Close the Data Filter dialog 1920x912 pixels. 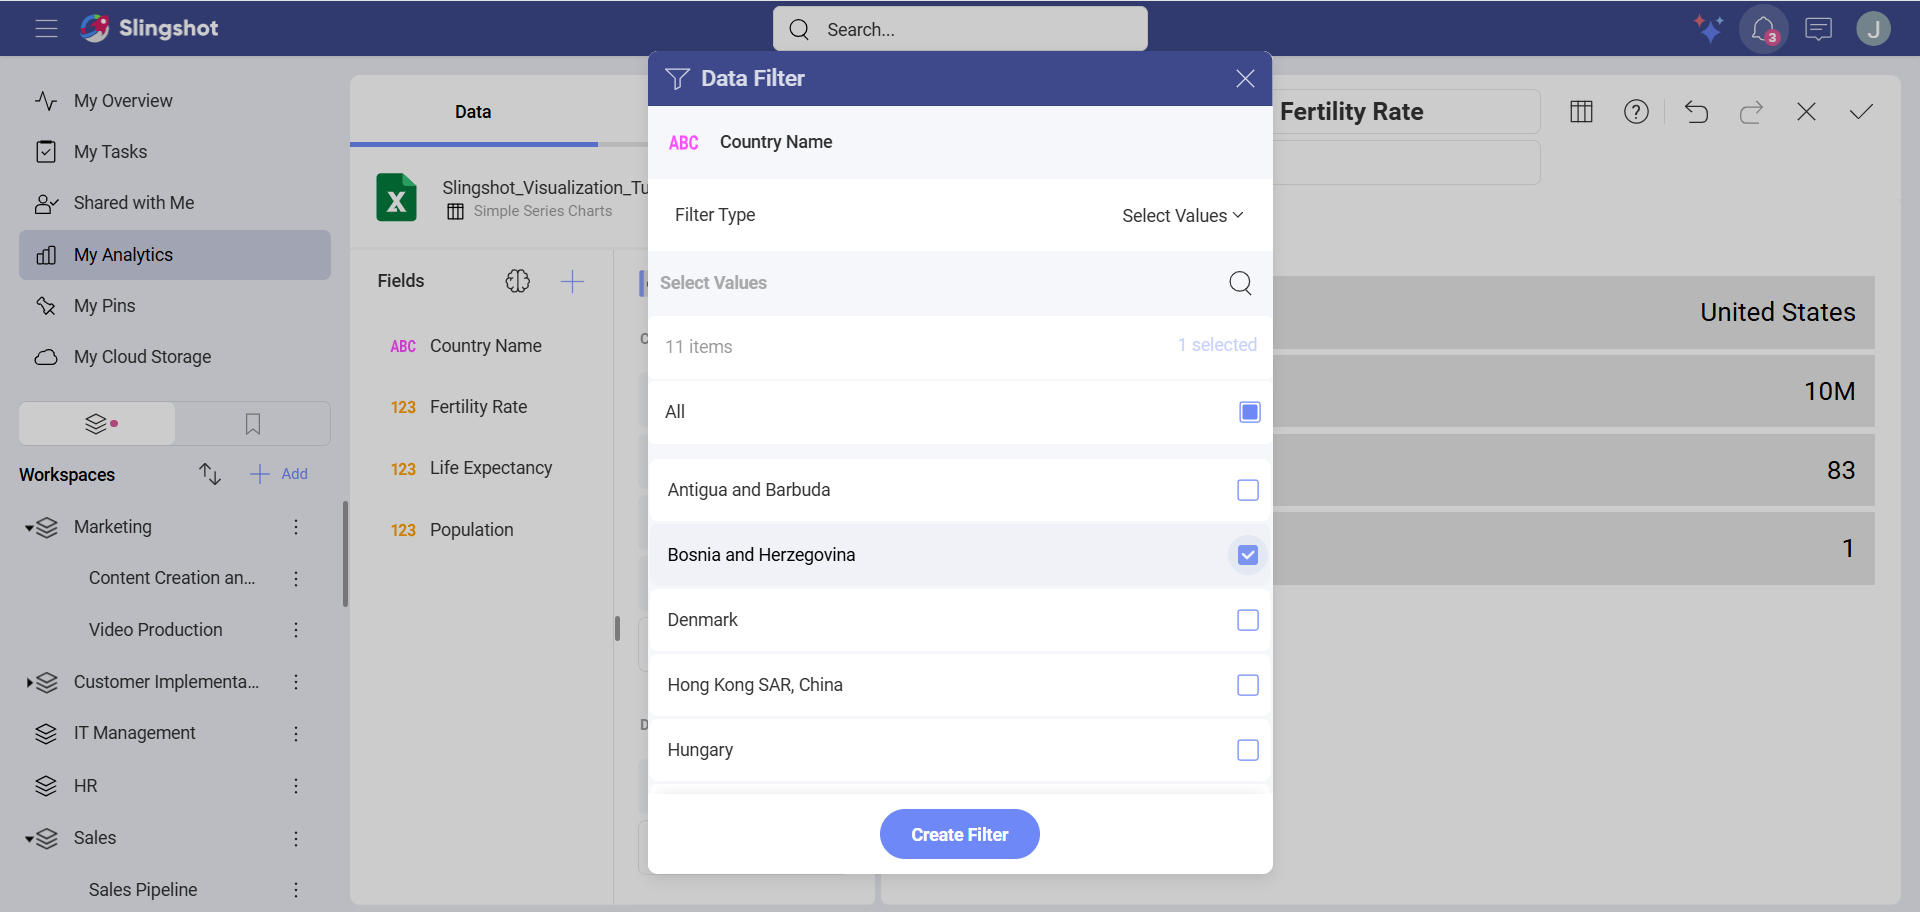1245,78
